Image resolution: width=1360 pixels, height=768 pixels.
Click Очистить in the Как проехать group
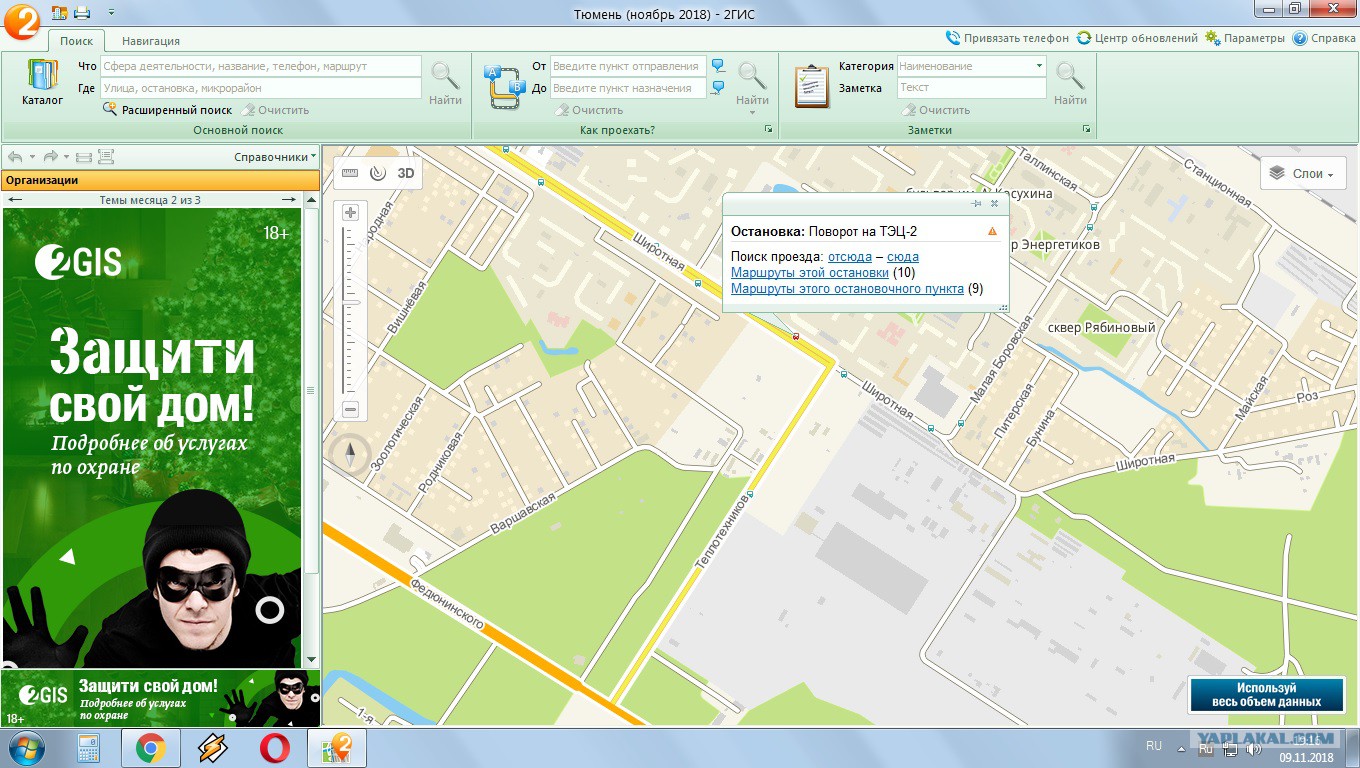(588, 110)
